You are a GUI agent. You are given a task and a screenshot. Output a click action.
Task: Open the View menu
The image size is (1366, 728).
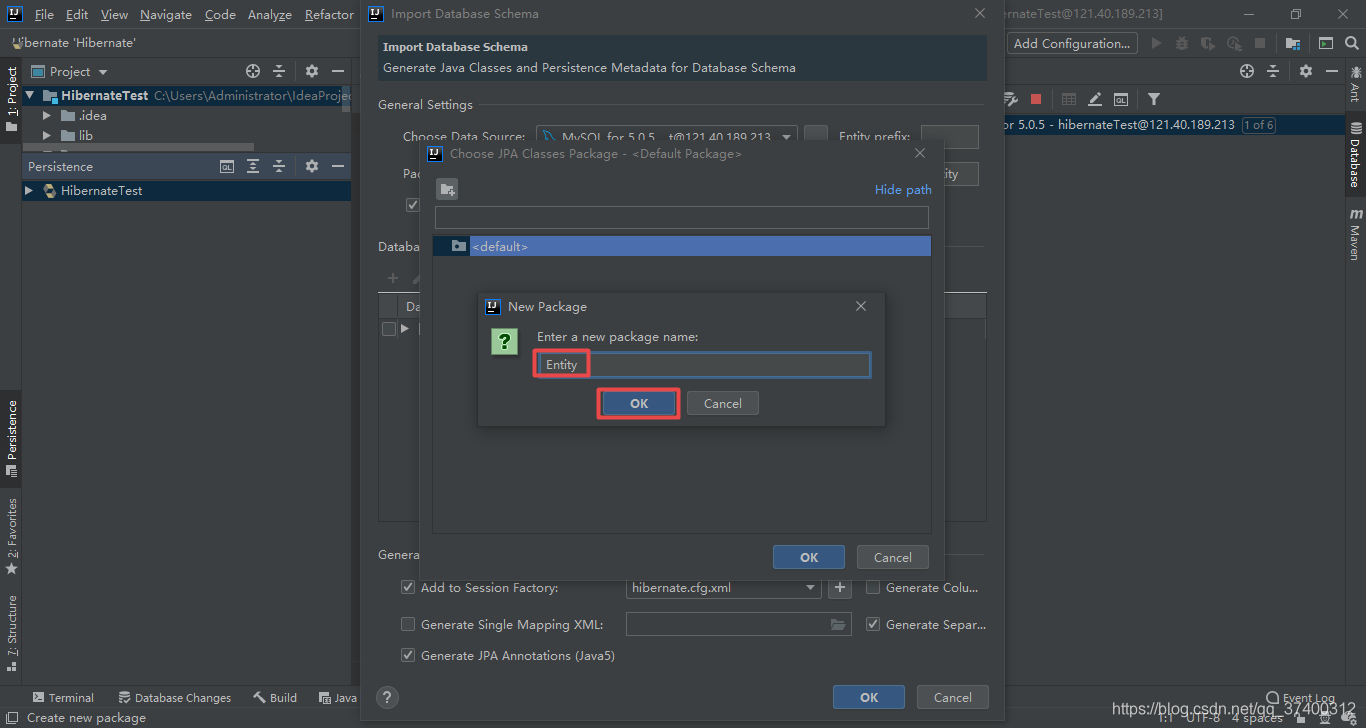coord(114,14)
